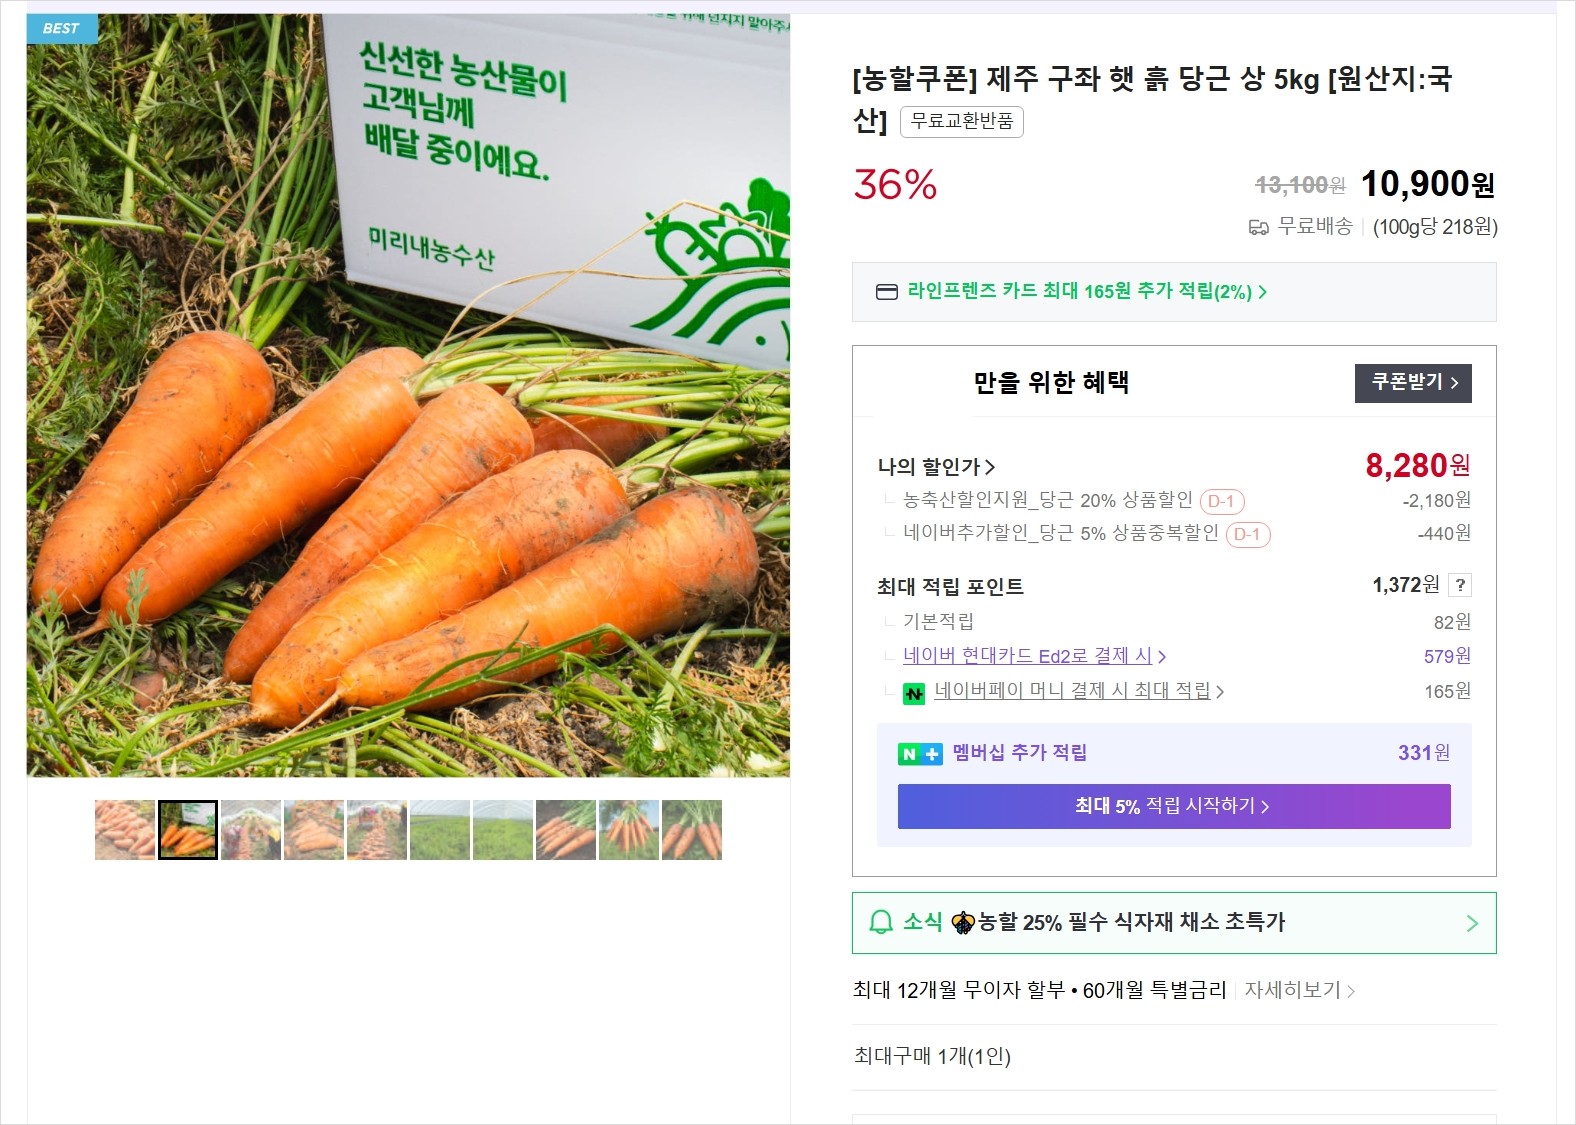Select the first thumbnail in the image gallery
Image resolution: width=1576 pixels, height=1125 pixels.
[x=125, y=830]
